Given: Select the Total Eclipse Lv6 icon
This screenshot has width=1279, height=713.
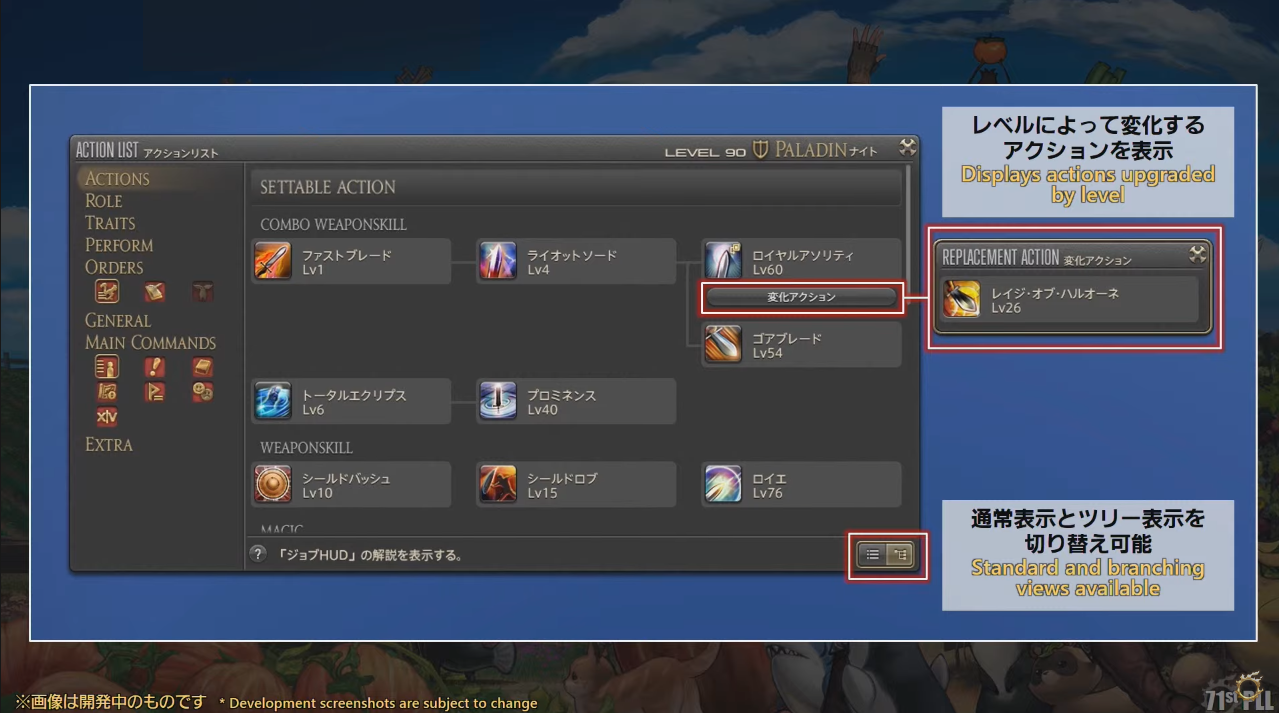Looking at the screenshot, I should click(272, 401).
